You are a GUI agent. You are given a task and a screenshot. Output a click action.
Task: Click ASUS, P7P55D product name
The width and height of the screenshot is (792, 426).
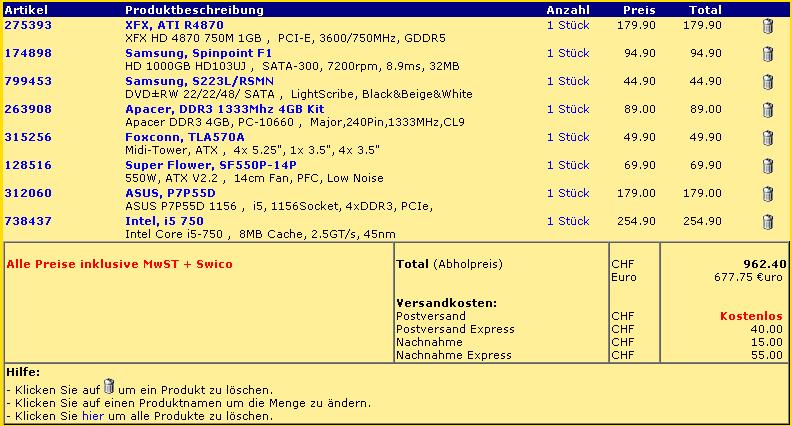170,193
